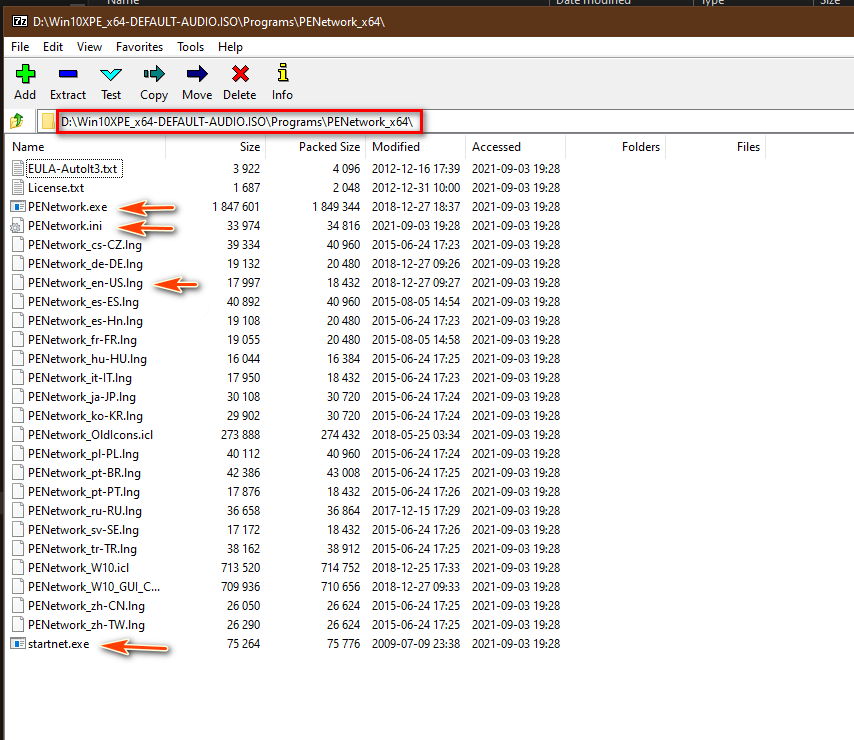Sort by the Modified column header

[x=416, y=147]
